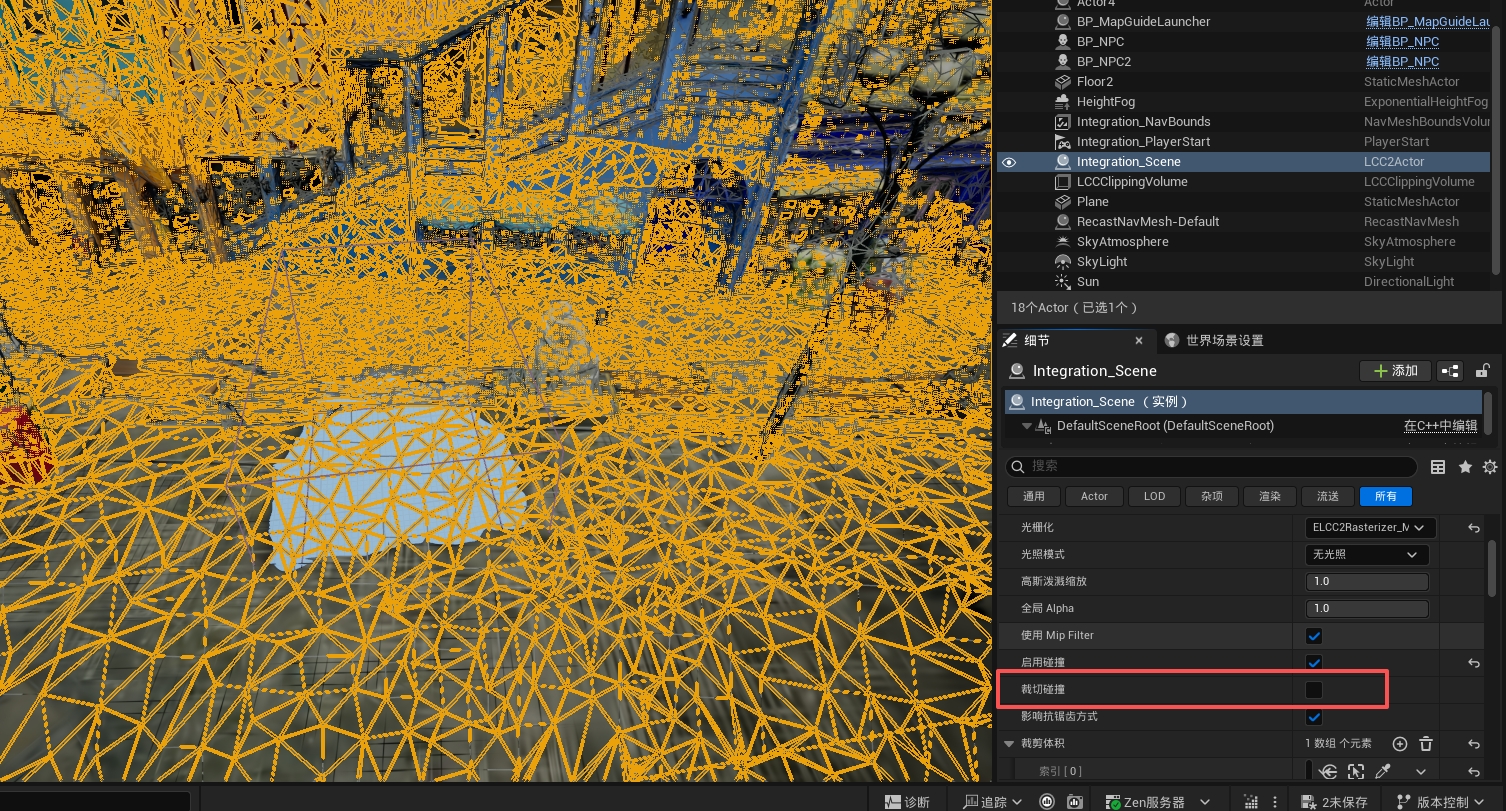Click the 诊断 diagnostics button
This screenshot has width=1506, height=811.
(x=907, y=802)
